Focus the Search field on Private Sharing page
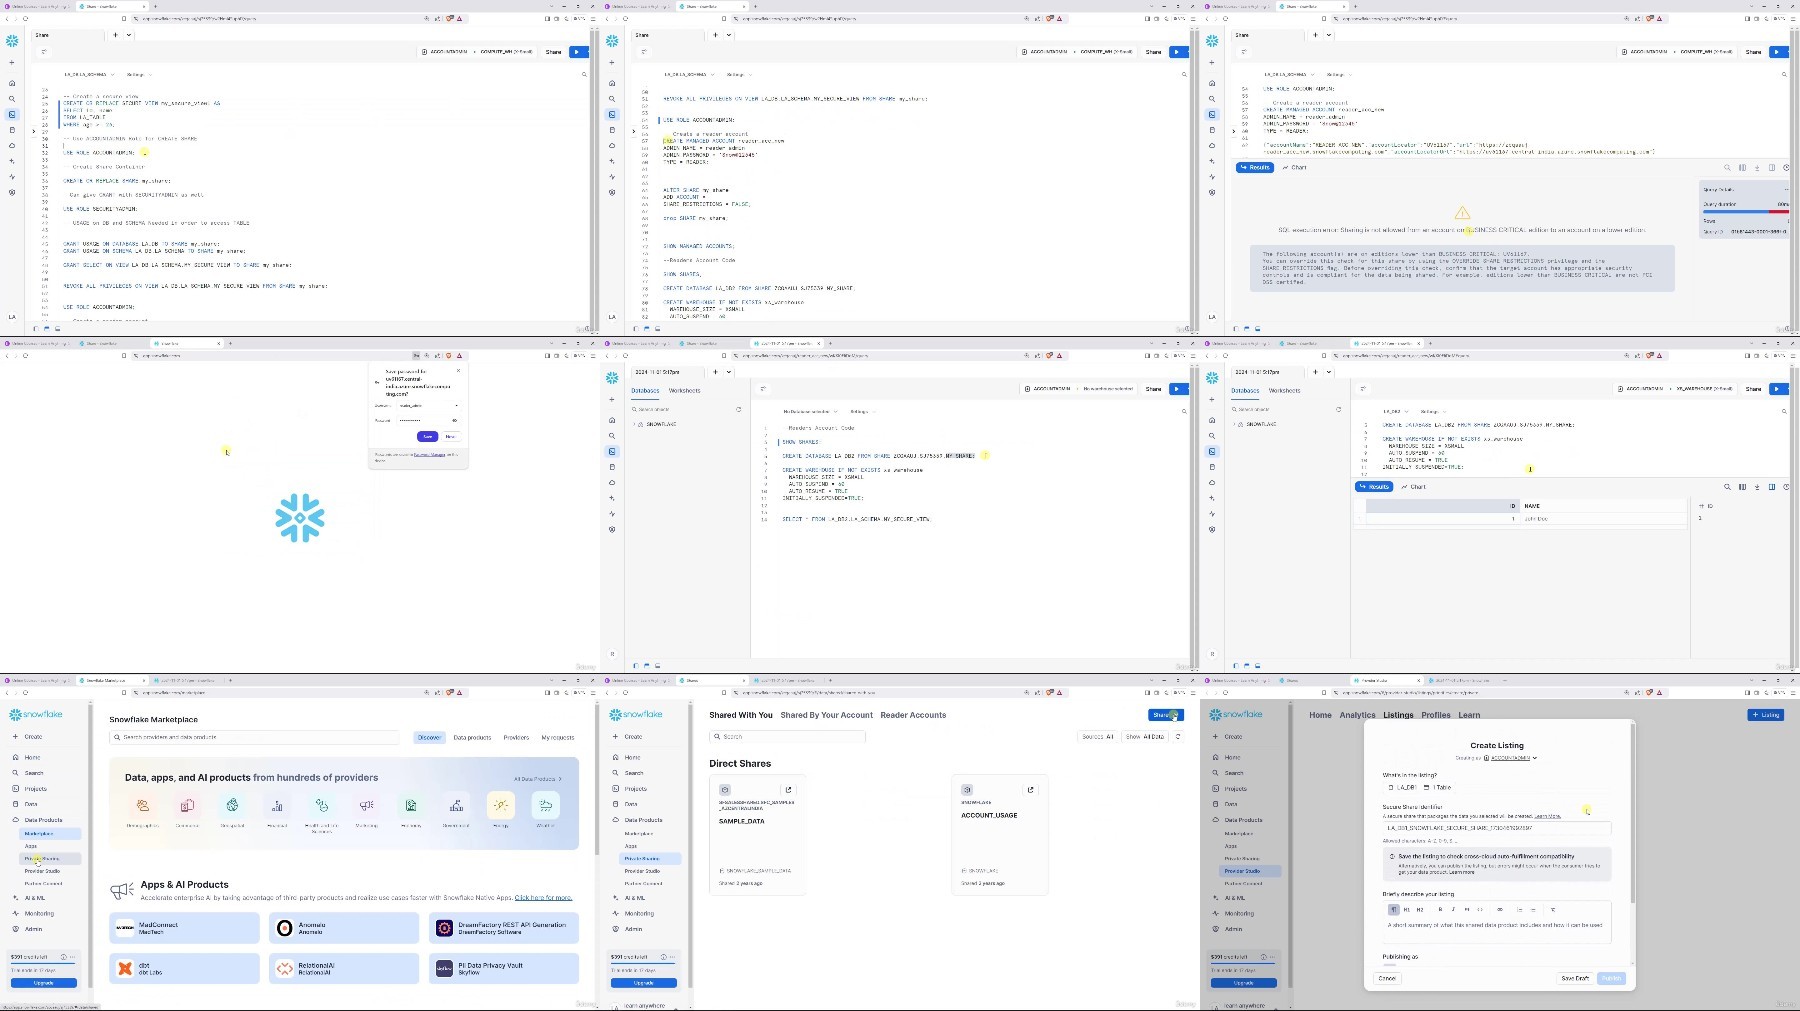1800x1011 pixels. [x=787, y=736]
